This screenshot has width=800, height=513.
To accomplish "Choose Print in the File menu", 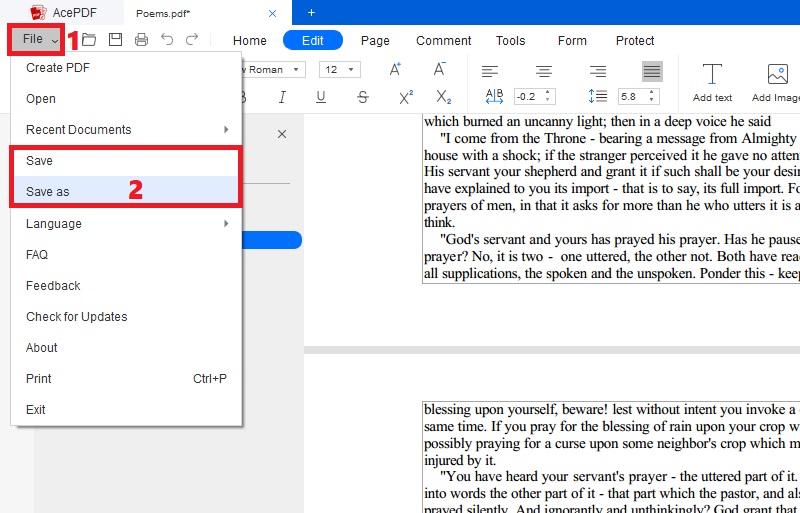I will pyautogui.click(x=126, y=379).
